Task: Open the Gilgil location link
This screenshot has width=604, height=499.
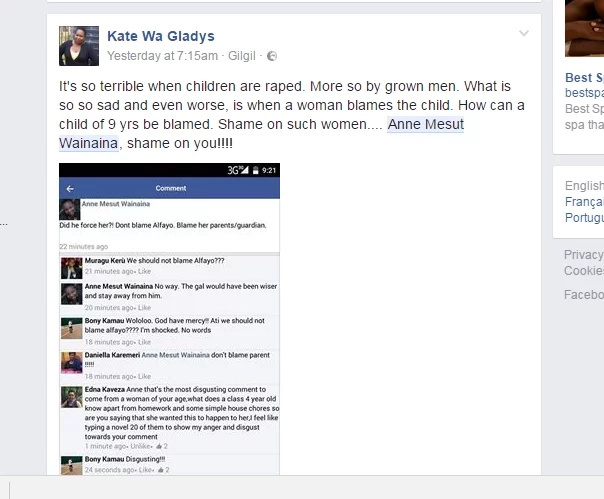Action: 242,56
